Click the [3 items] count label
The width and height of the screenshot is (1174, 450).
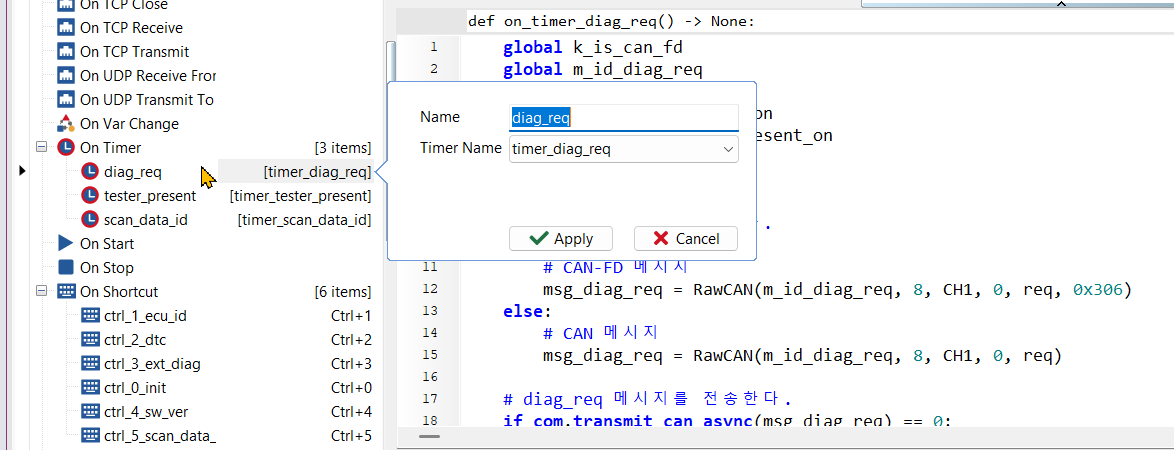tap(343, 148)
